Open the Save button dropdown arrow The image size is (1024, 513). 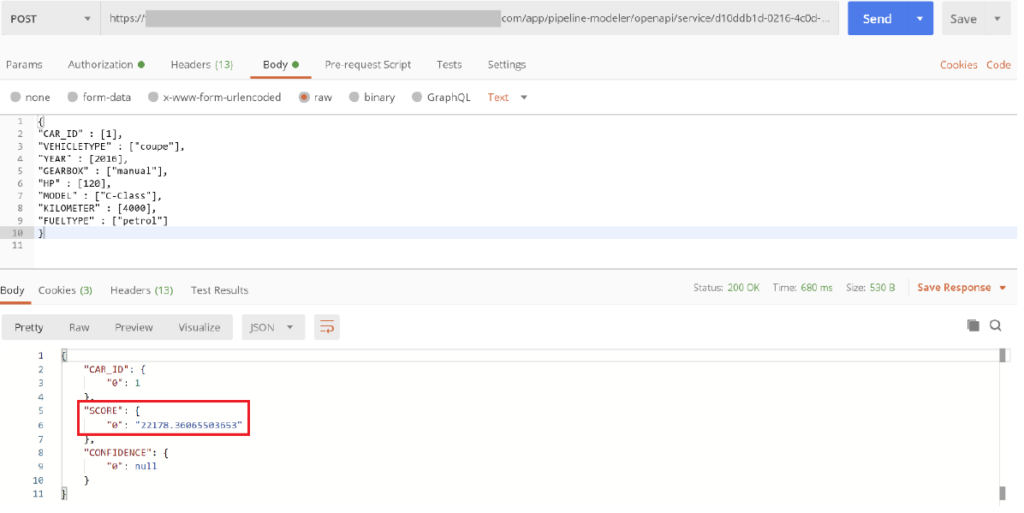pos(997,20)
